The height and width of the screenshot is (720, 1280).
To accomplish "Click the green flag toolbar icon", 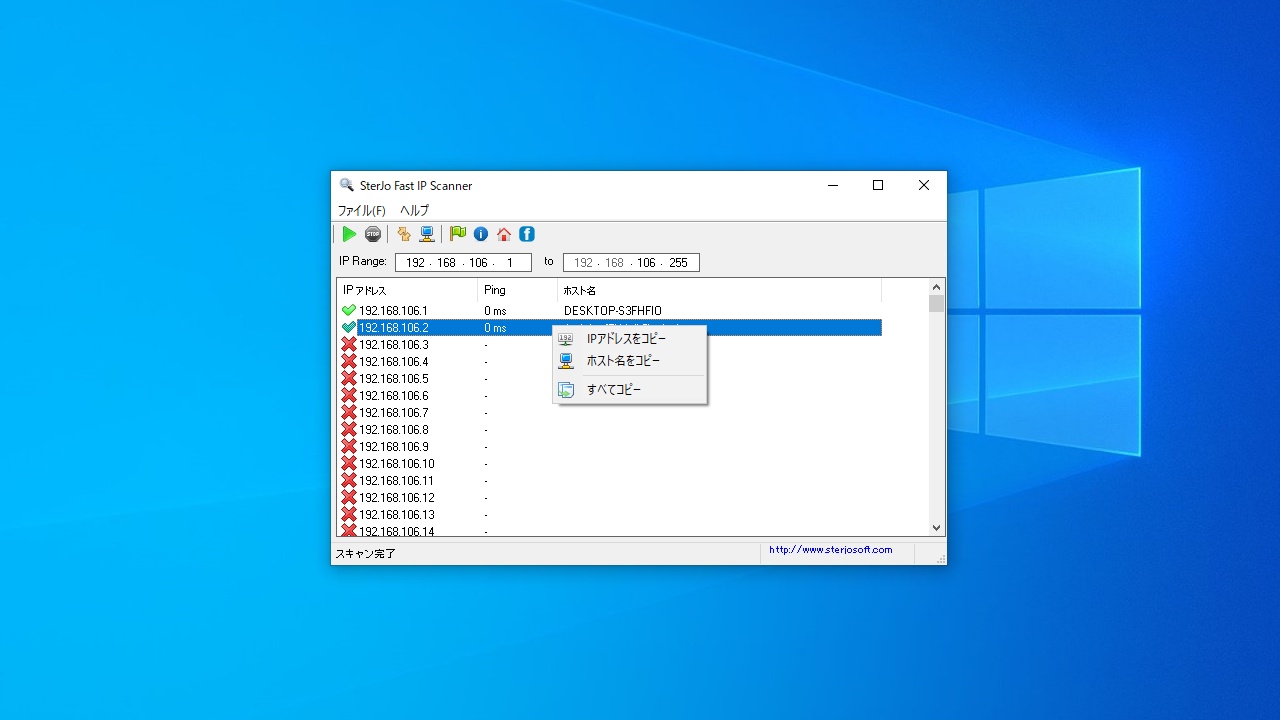I will pos(458,234).
